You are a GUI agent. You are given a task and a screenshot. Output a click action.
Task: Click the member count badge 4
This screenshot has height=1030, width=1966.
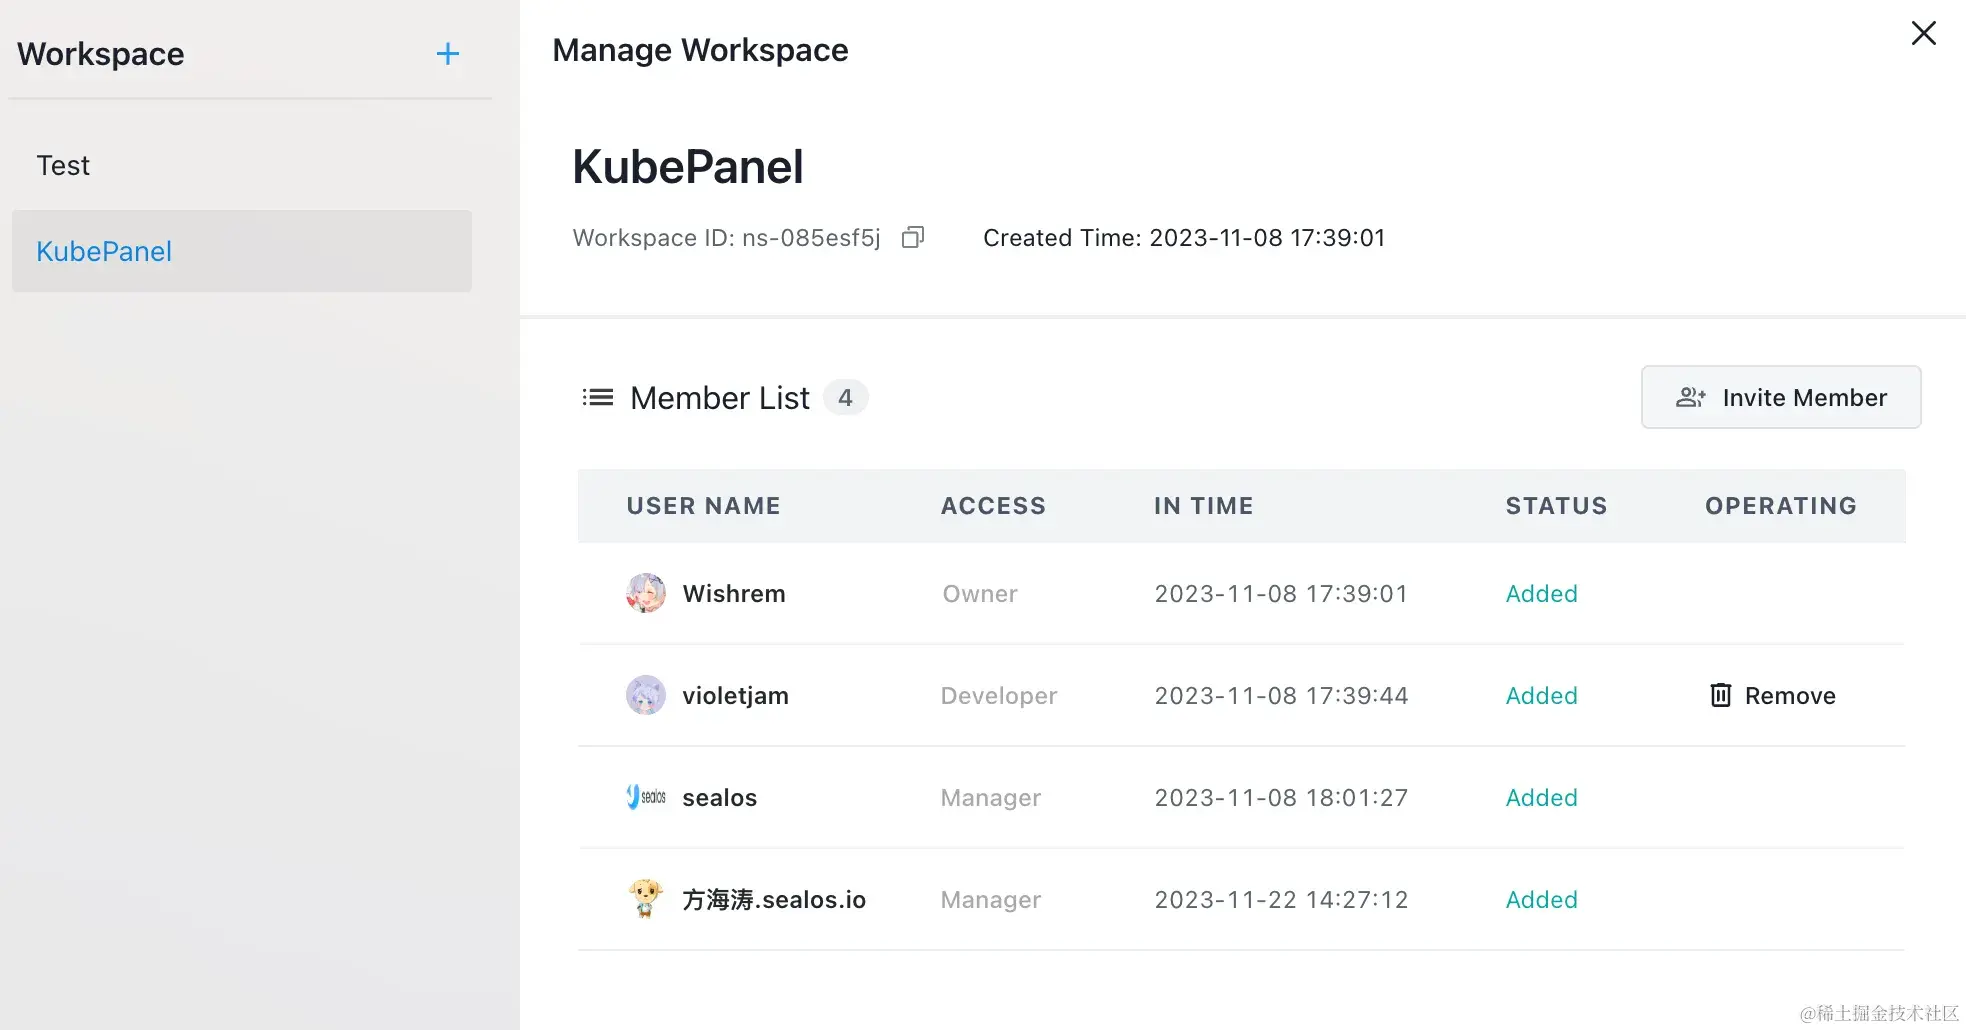[845, 398]
